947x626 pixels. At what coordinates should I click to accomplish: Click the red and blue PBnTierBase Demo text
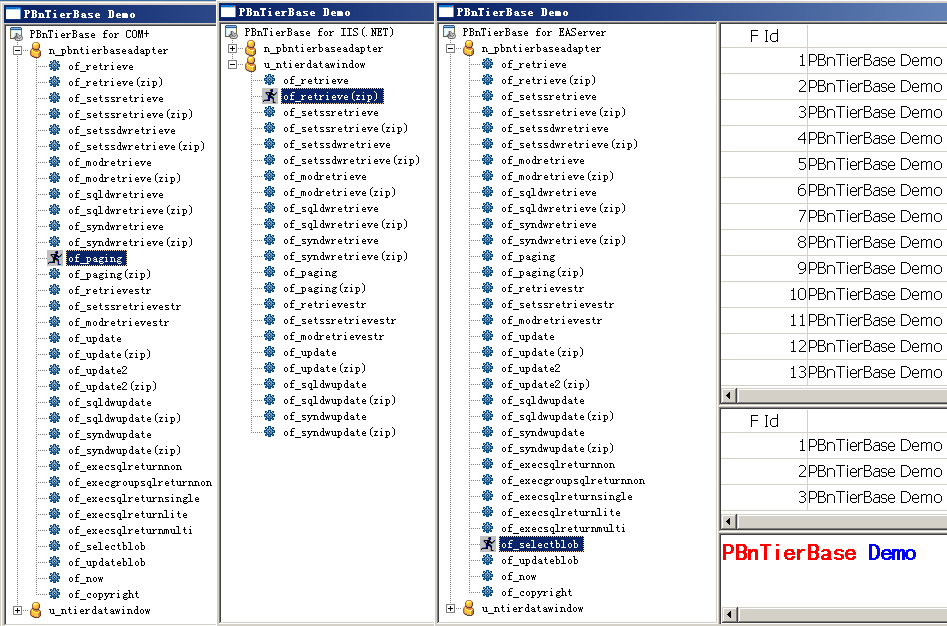(819, 552)
